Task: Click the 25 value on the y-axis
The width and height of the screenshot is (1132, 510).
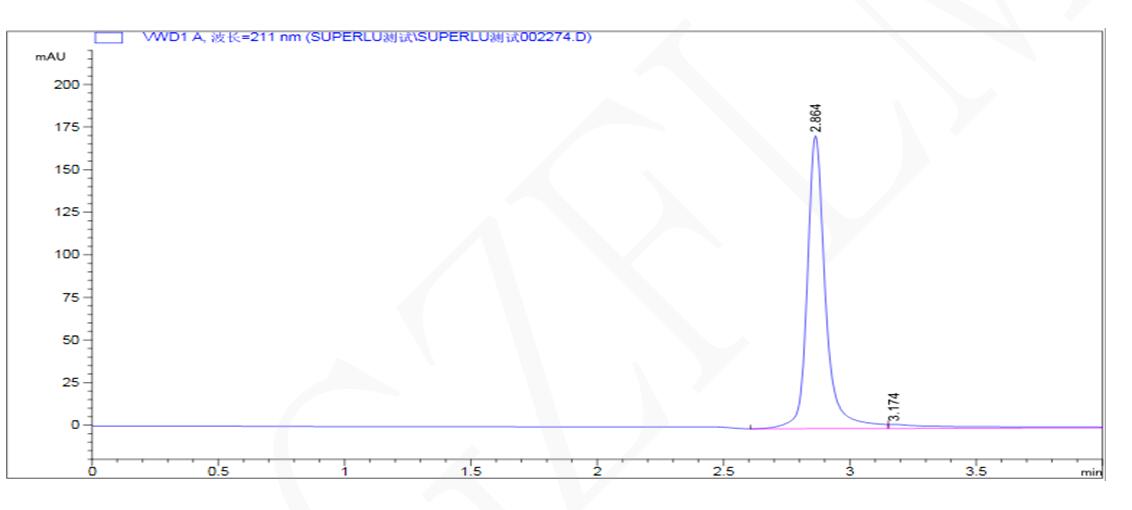Action: click(70, 382)
